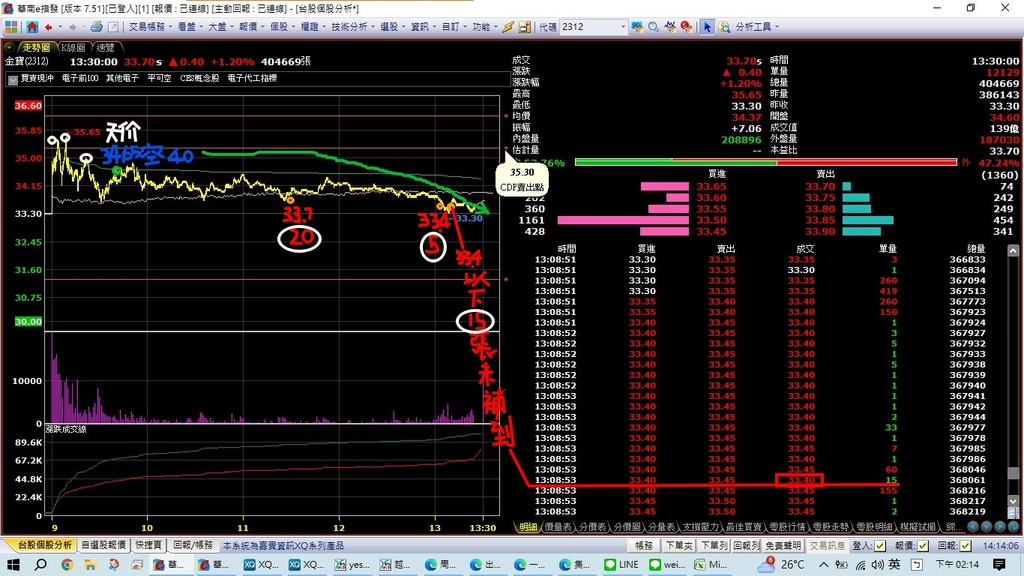Click the printer icon in toolbar
1024x576 pixels.
tap(97, 27)
